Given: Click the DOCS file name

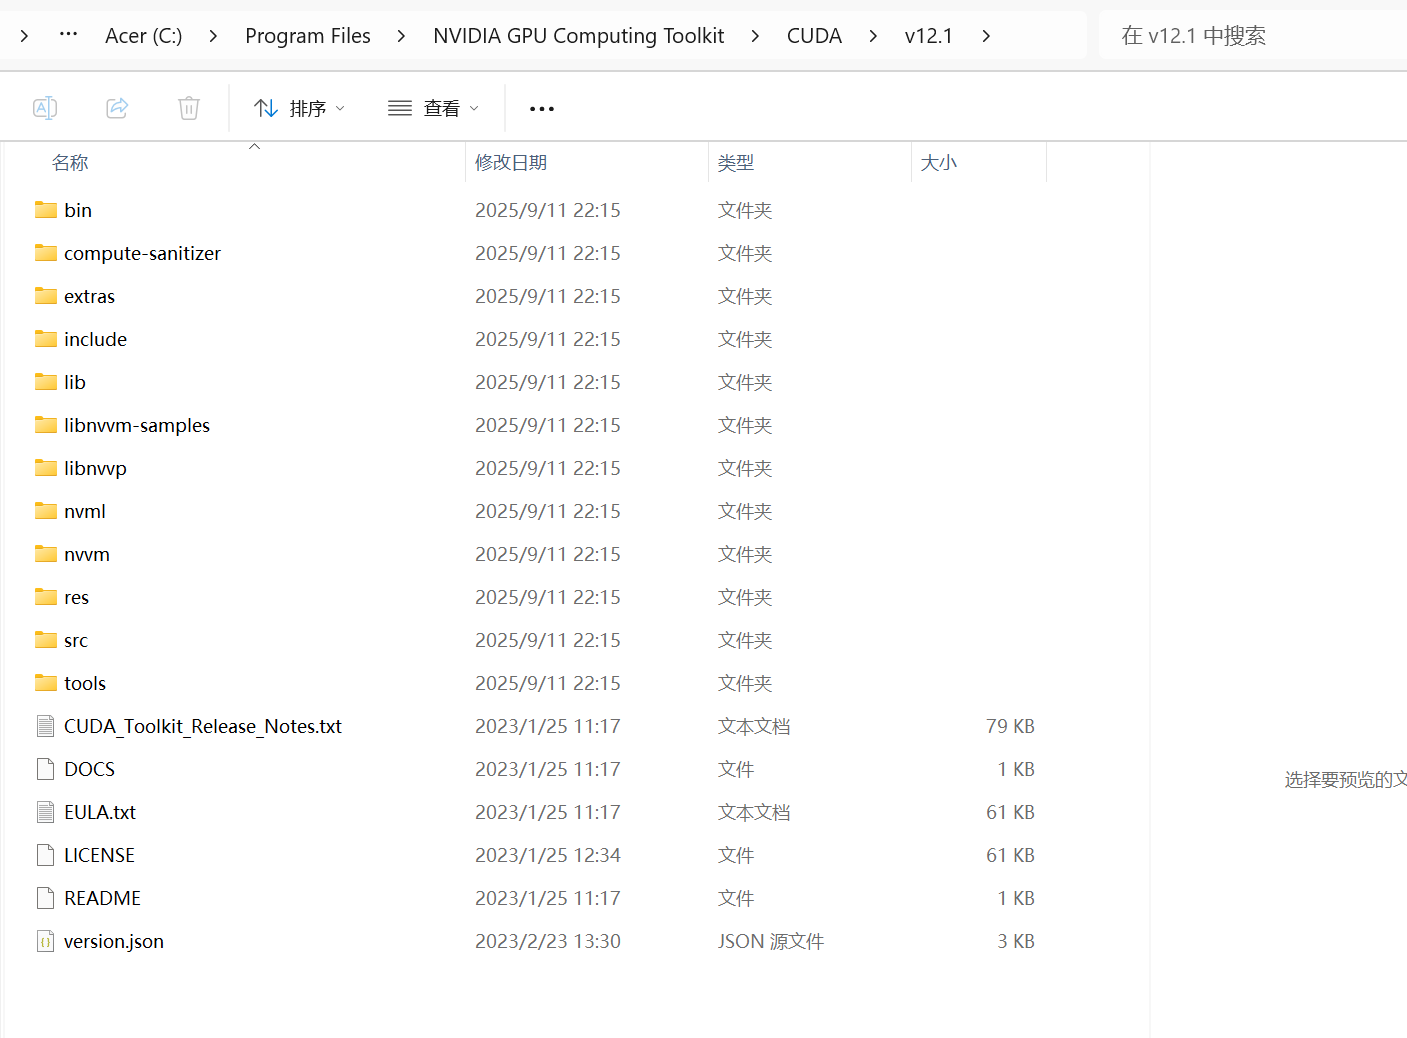Looking at the screenshot, I should click(x=89, y=769).
